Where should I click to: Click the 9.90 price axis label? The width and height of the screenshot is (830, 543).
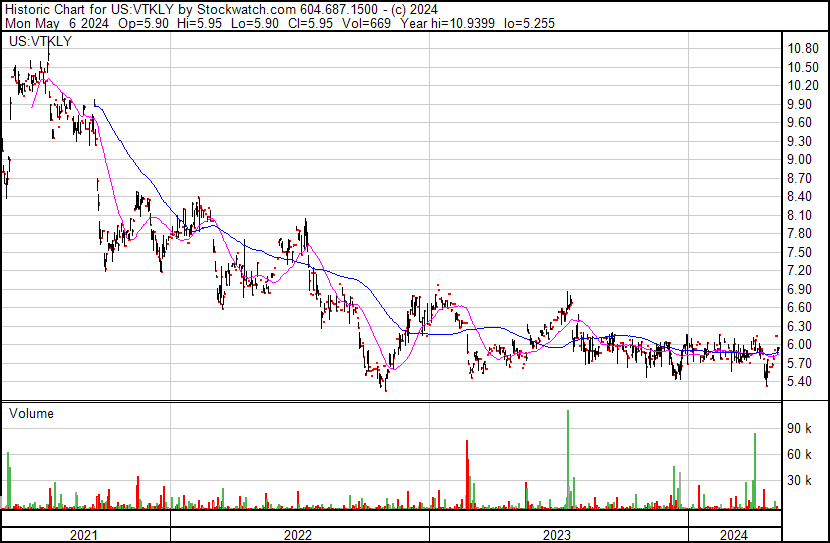pyautogui.click(x=799, y=104)
